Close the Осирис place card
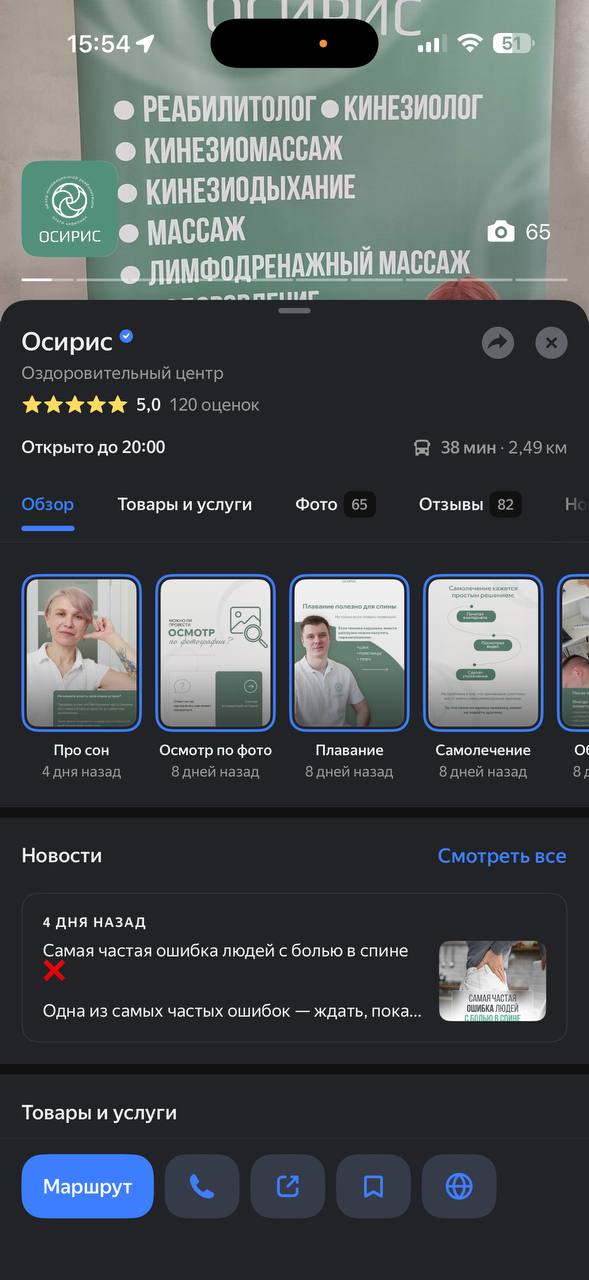This screenshot has height=1280, width=589. click(551, 343)
